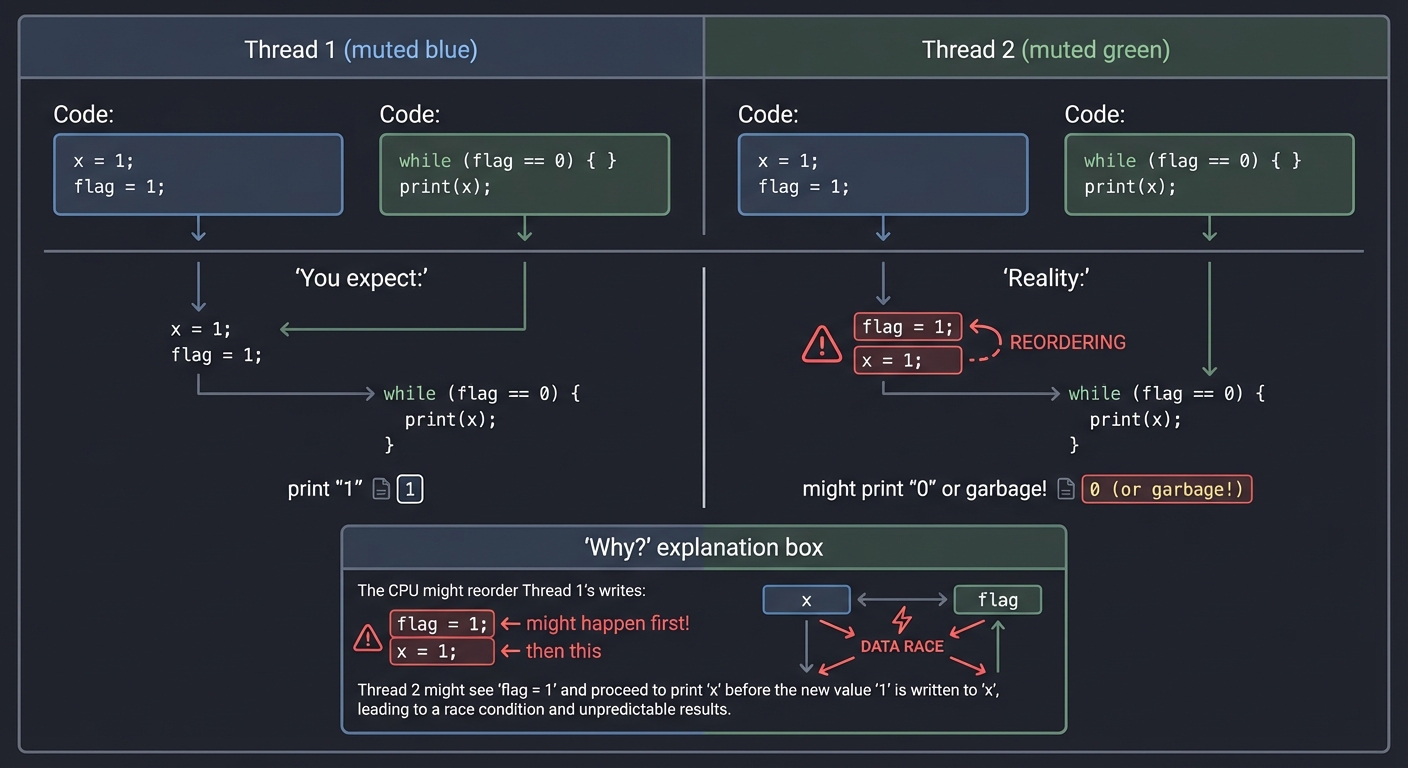Click the document icon near "0 (or garbage!)"
This screenshot has height=768, width=1408.
[1065, 488]
